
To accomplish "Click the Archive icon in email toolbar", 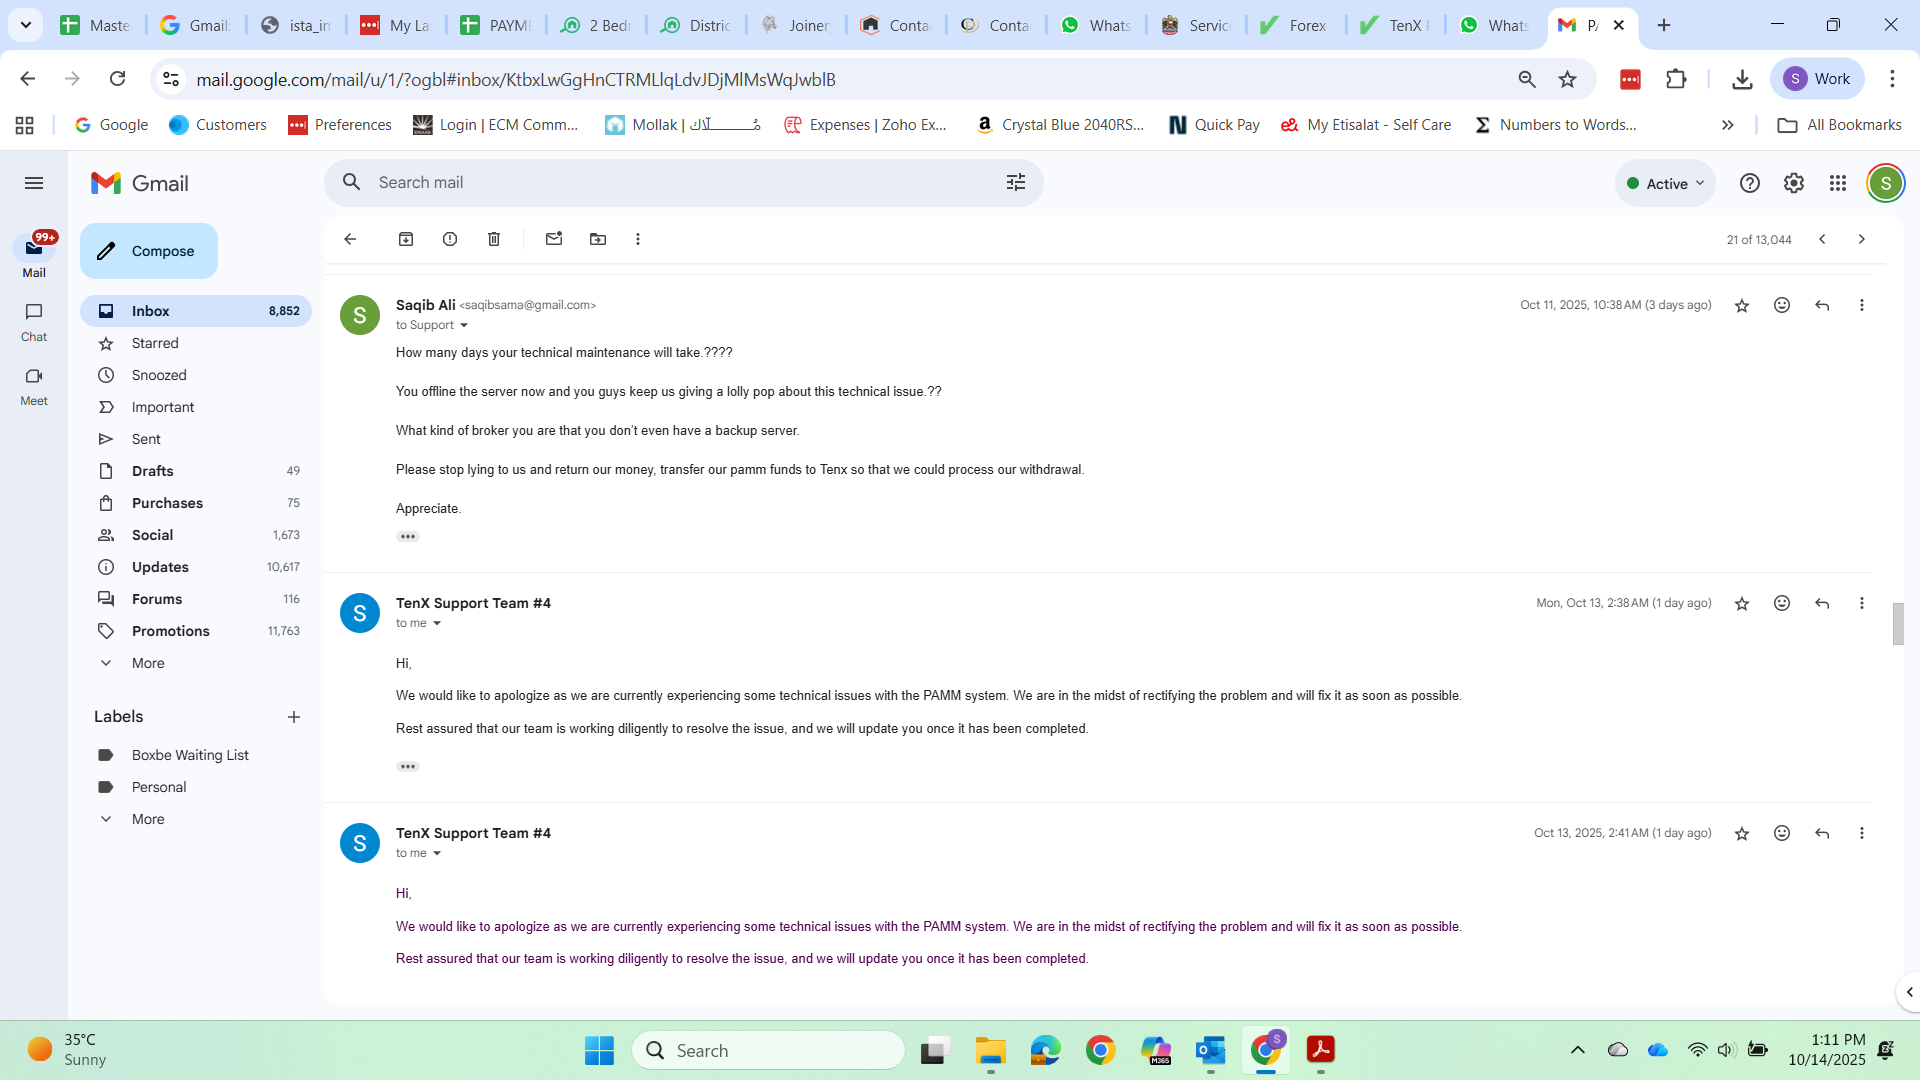I will tap(406, 239).
